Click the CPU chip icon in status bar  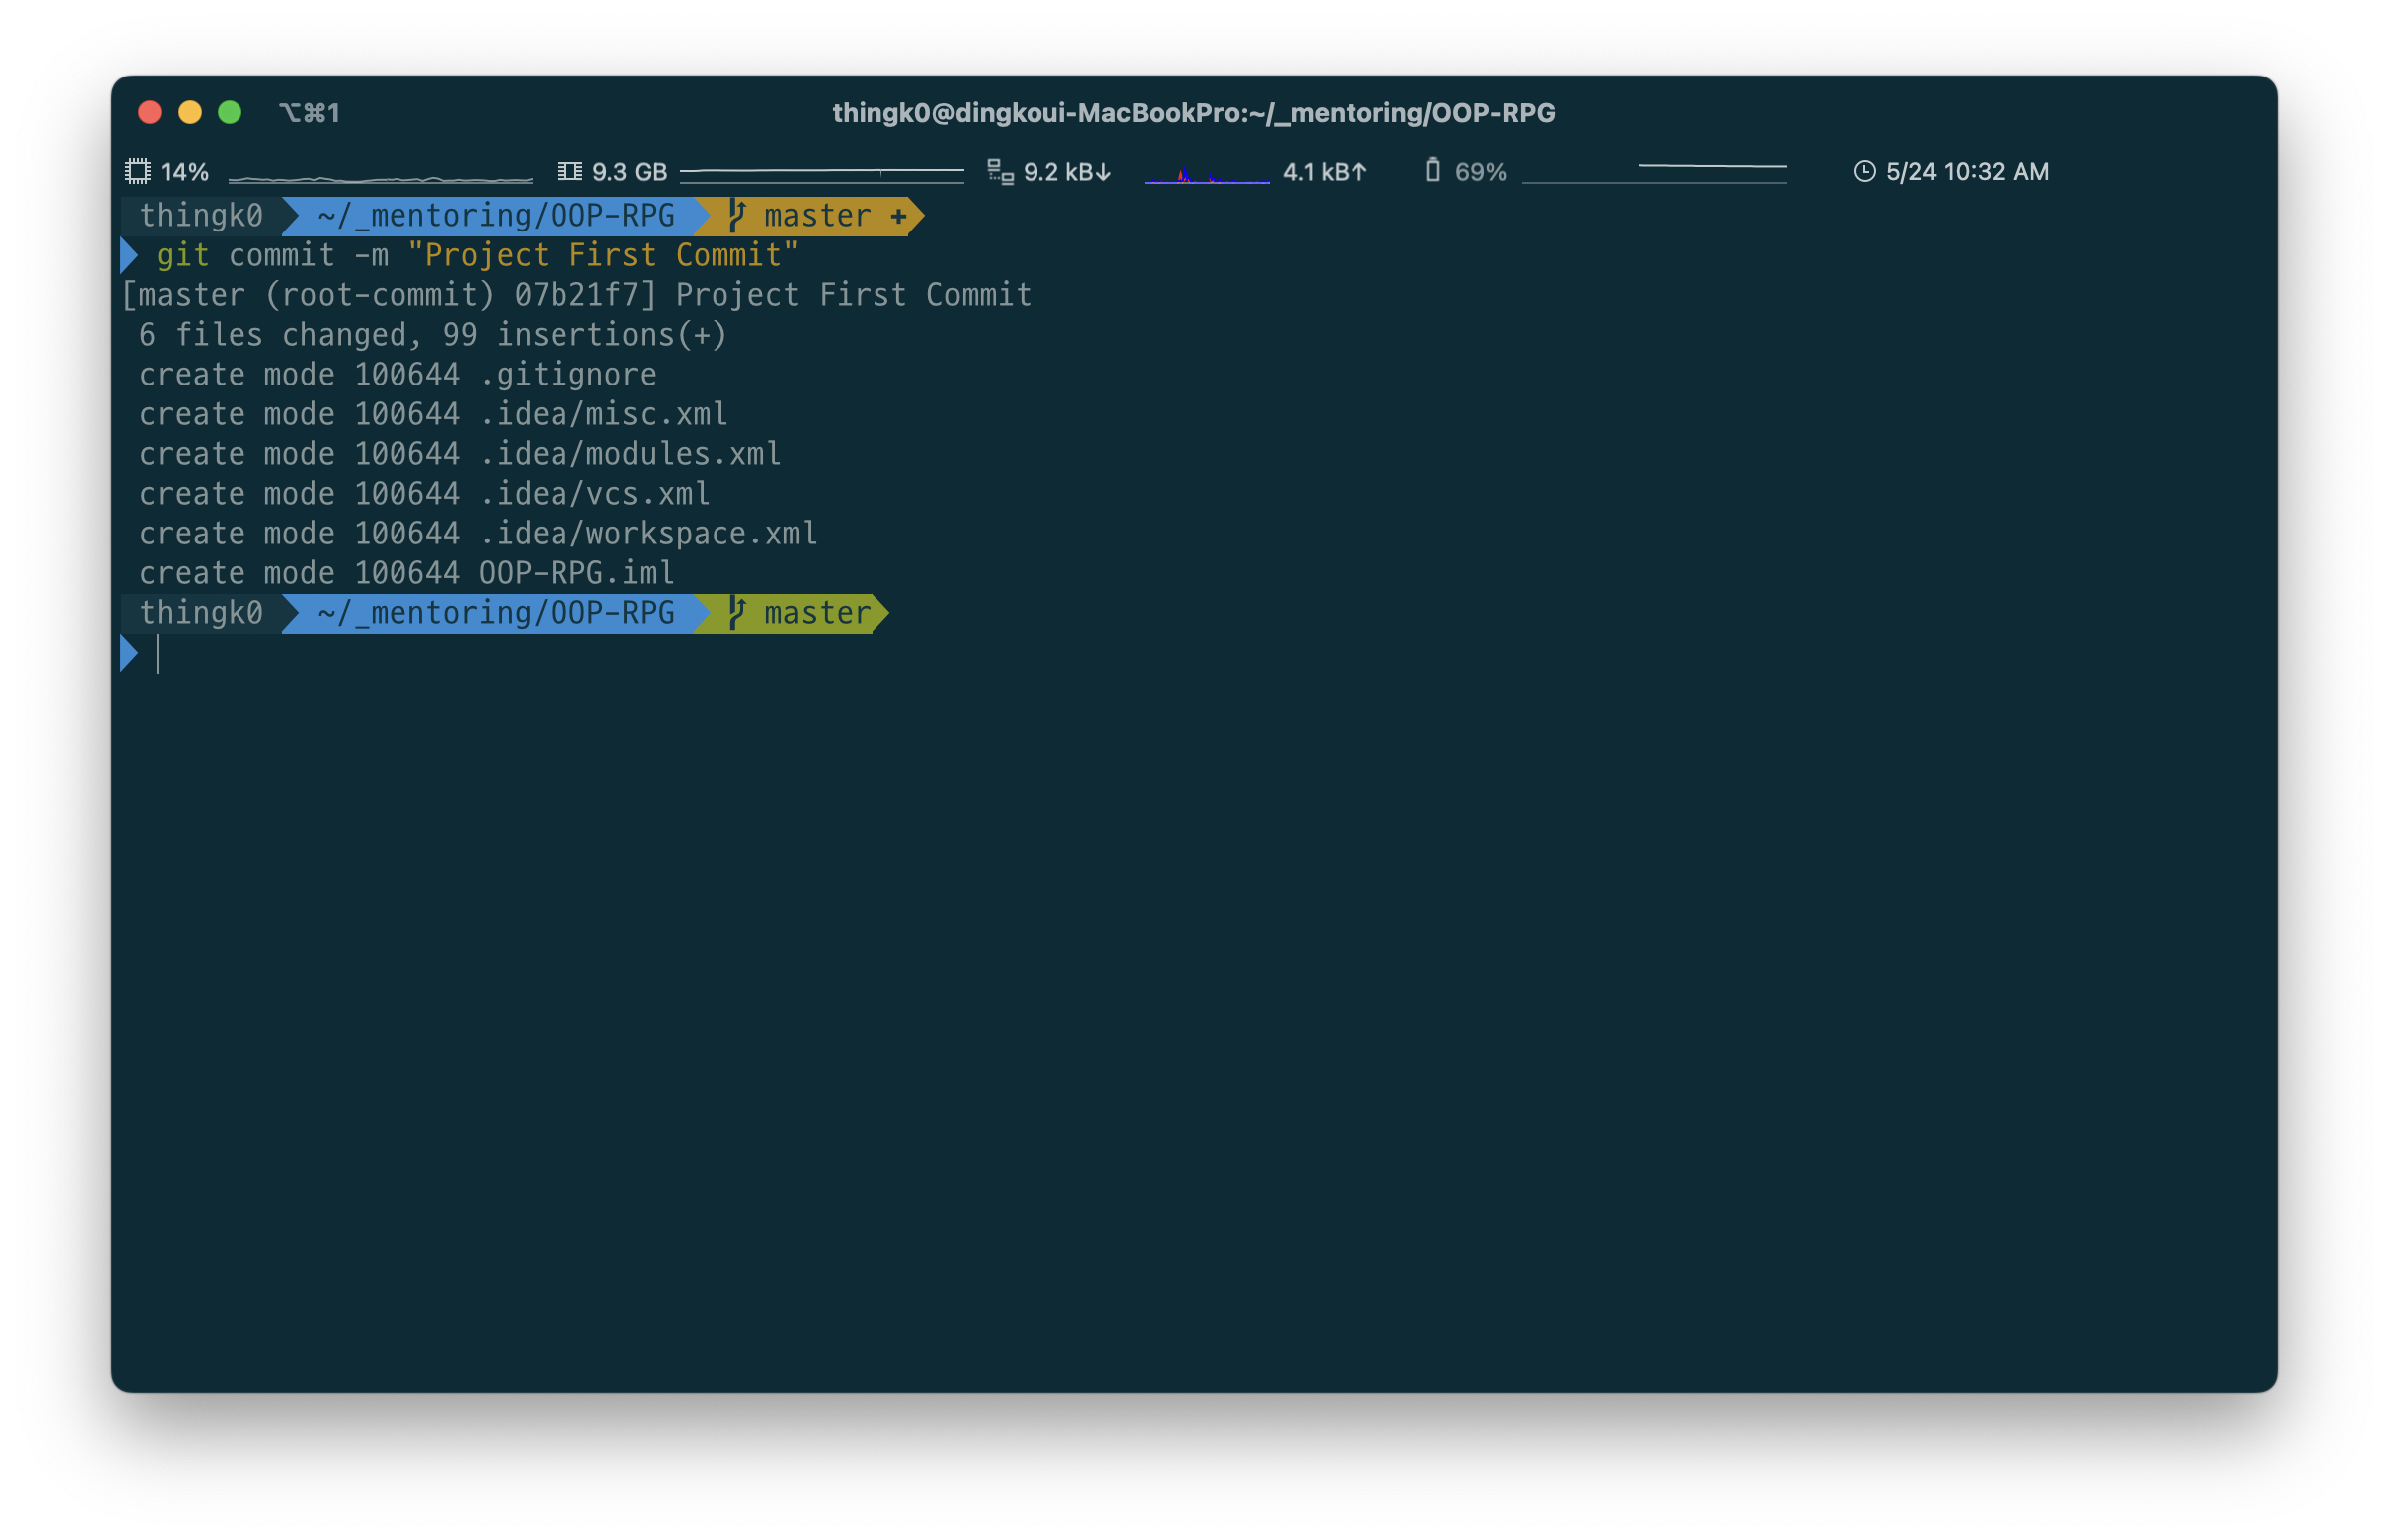click(138, 171)
